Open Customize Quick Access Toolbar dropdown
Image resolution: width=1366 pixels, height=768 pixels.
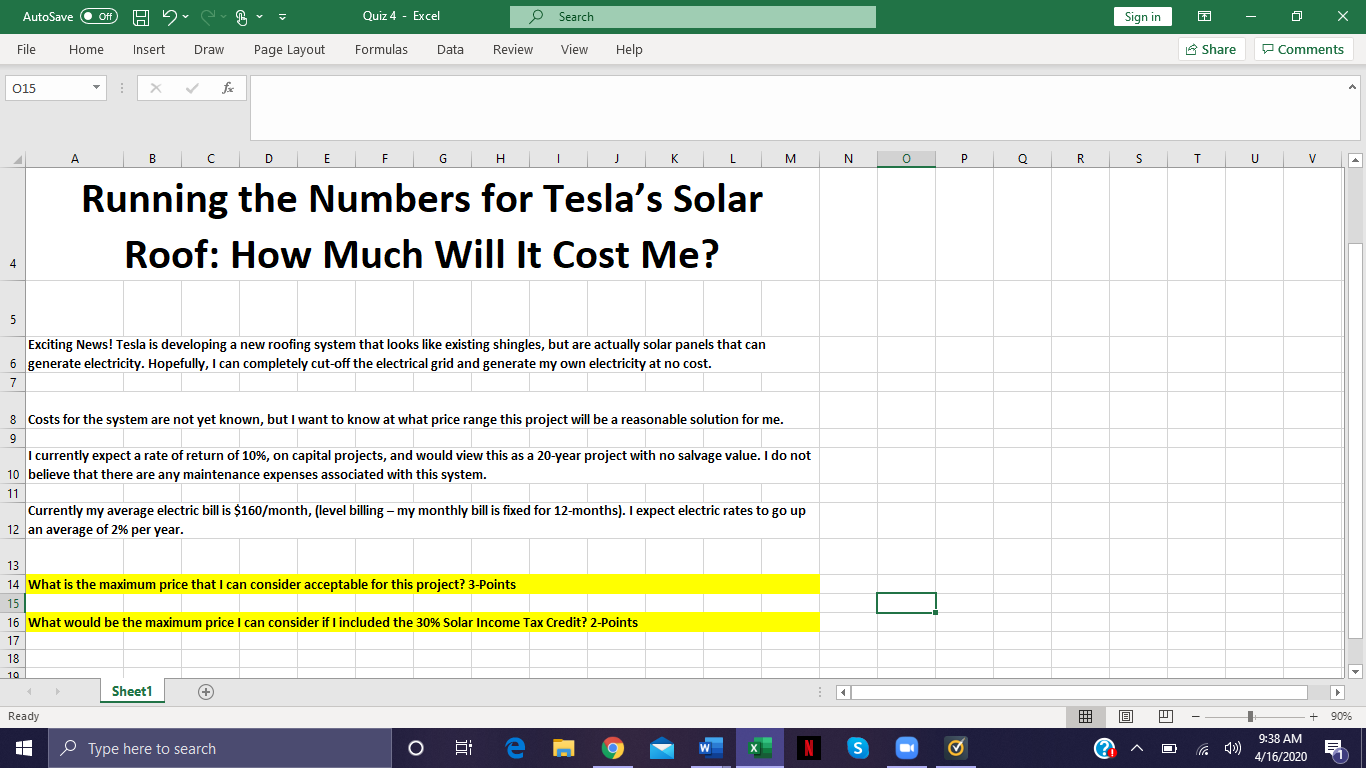click(282, 17)
